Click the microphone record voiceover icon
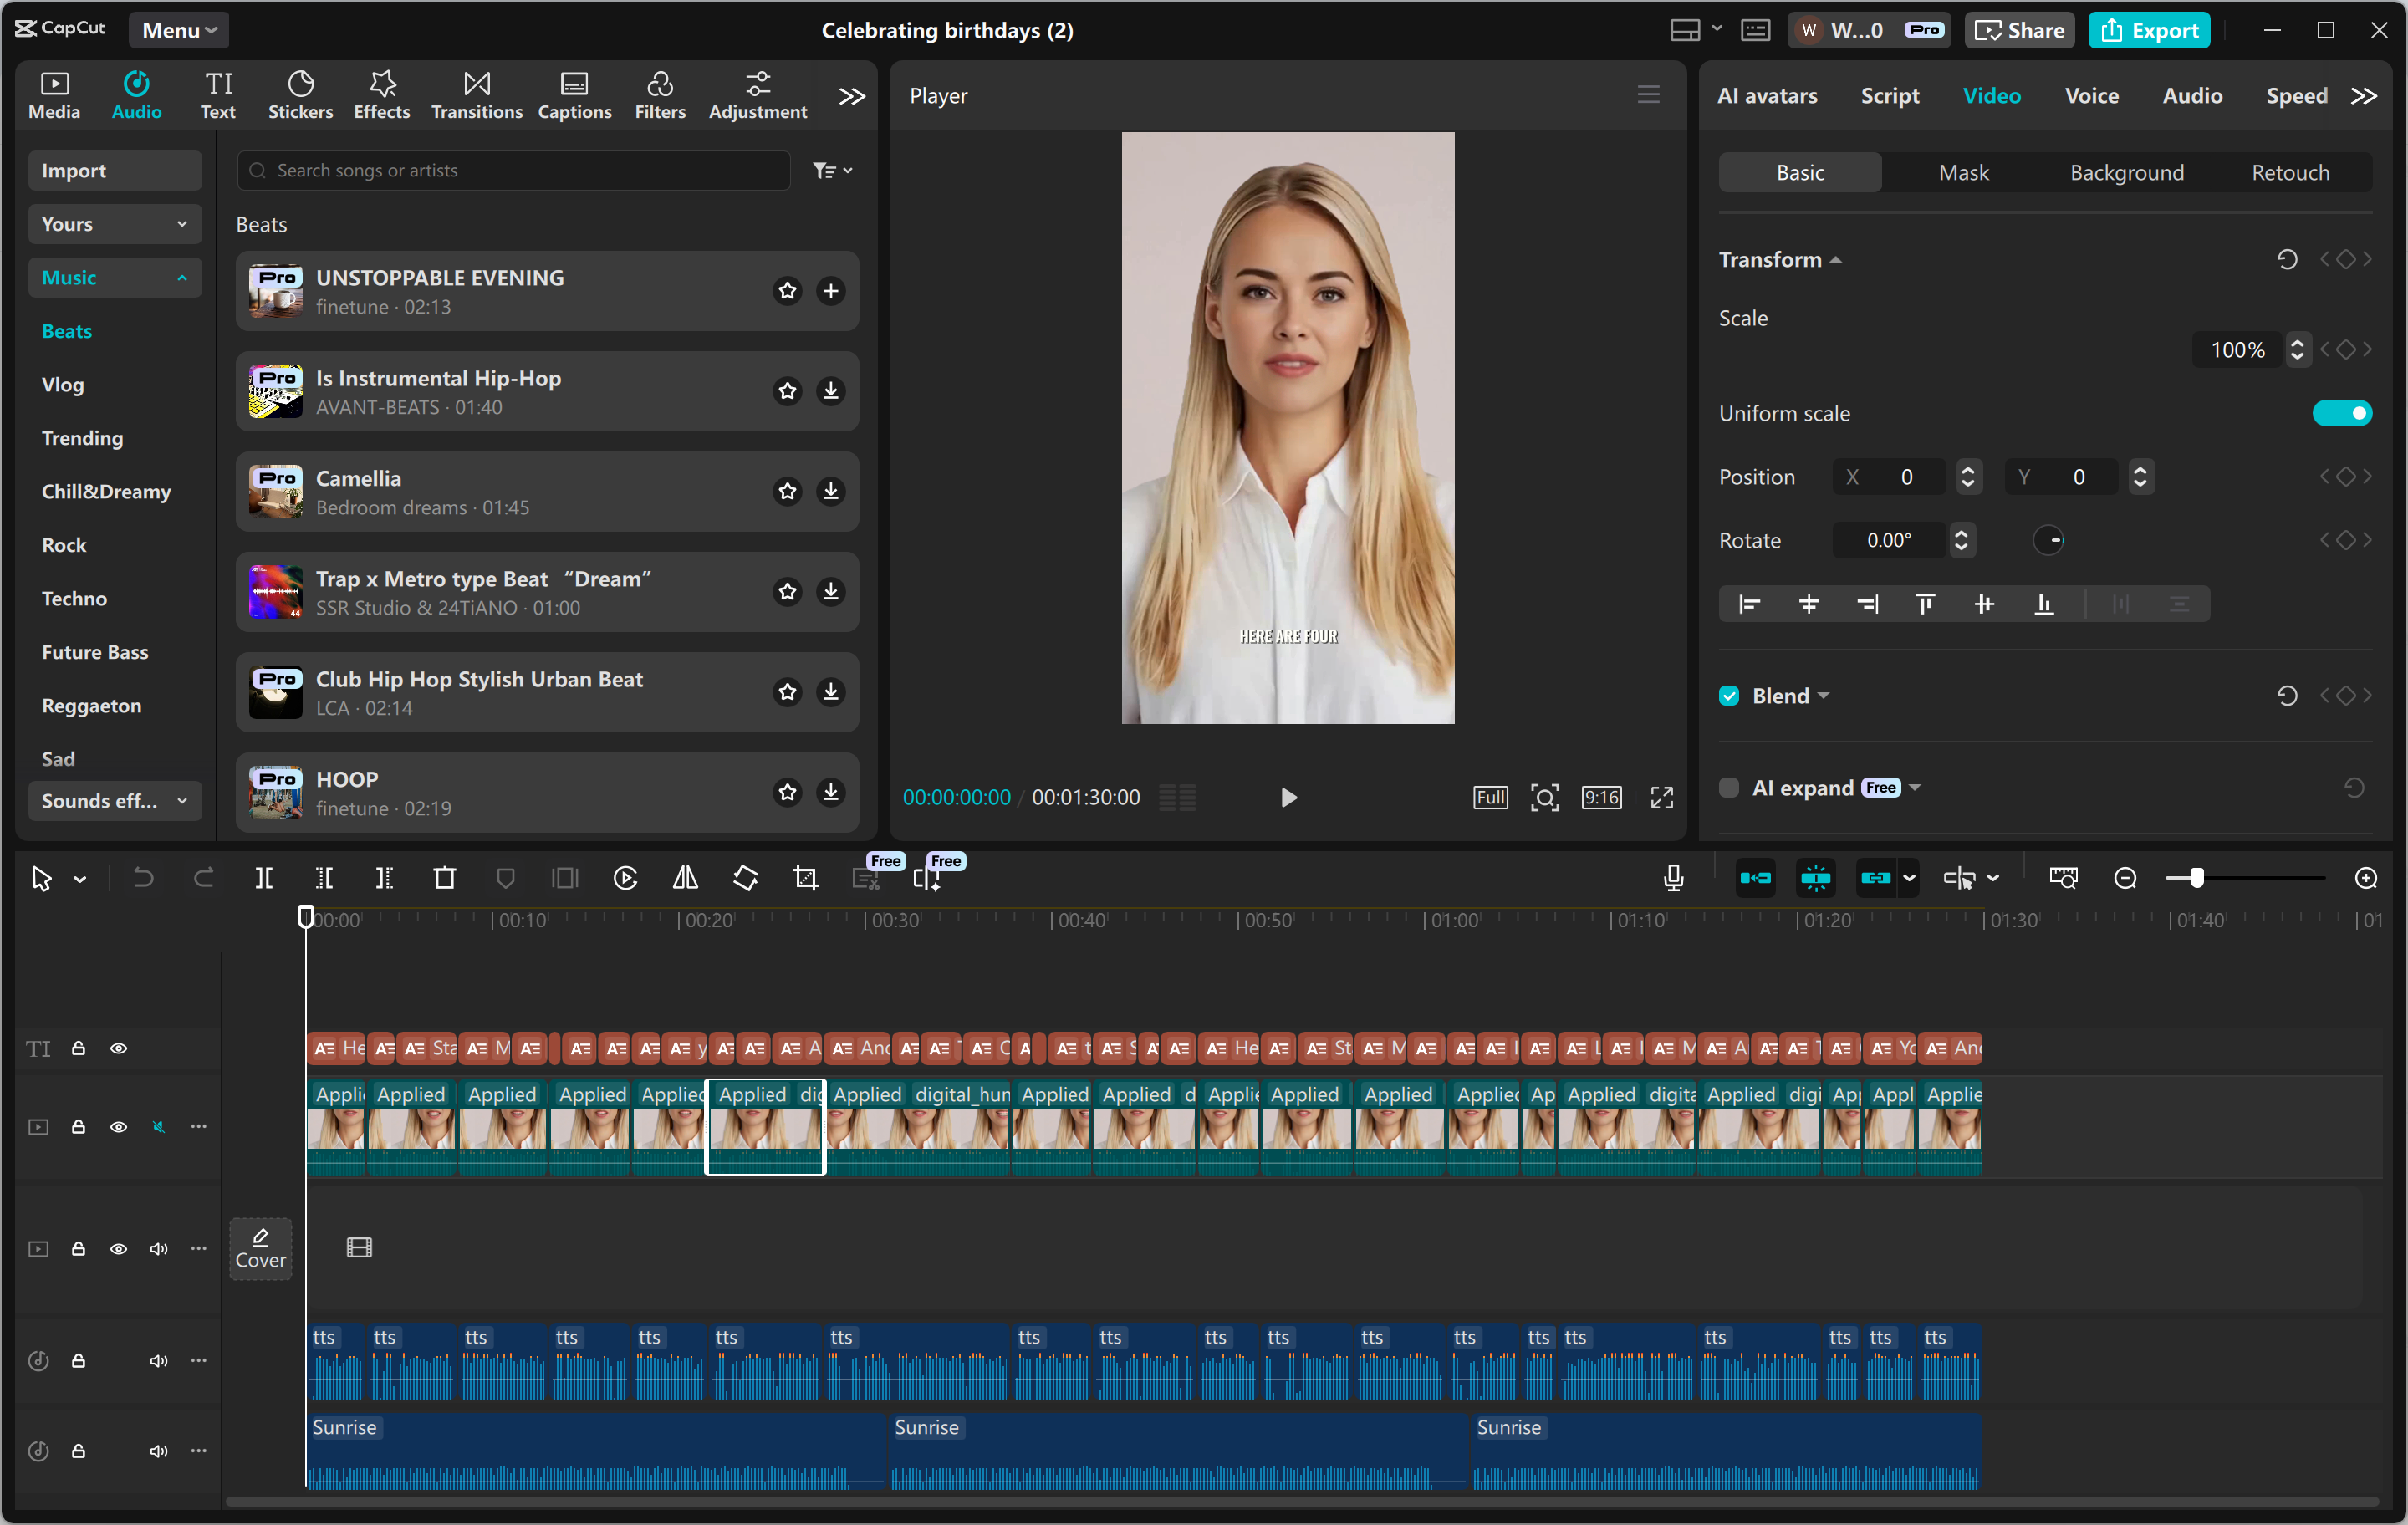The image size is (2408, 1525). pyautogui.click(x=1673, y=878)
